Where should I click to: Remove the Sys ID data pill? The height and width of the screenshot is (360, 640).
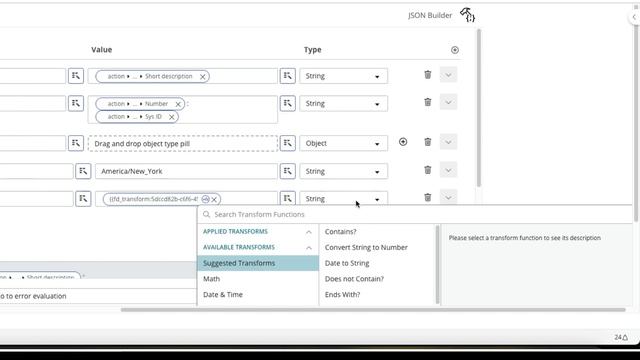[x=171, y=117]
